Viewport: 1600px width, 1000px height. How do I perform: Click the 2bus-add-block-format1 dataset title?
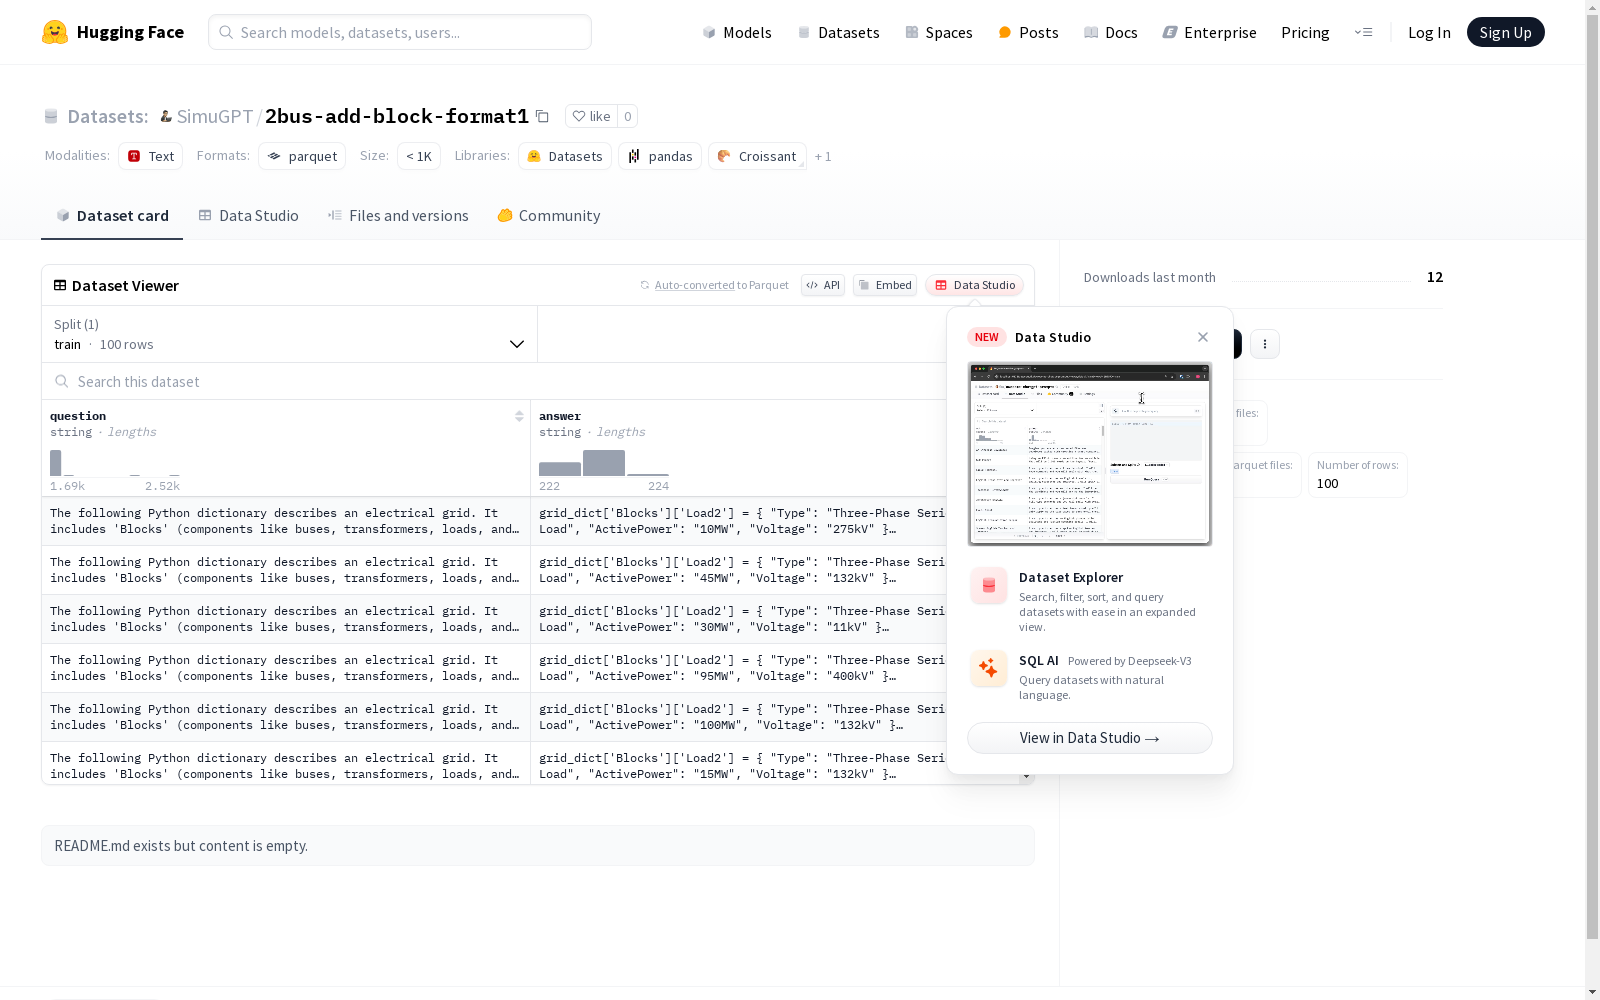pos(397,116)
